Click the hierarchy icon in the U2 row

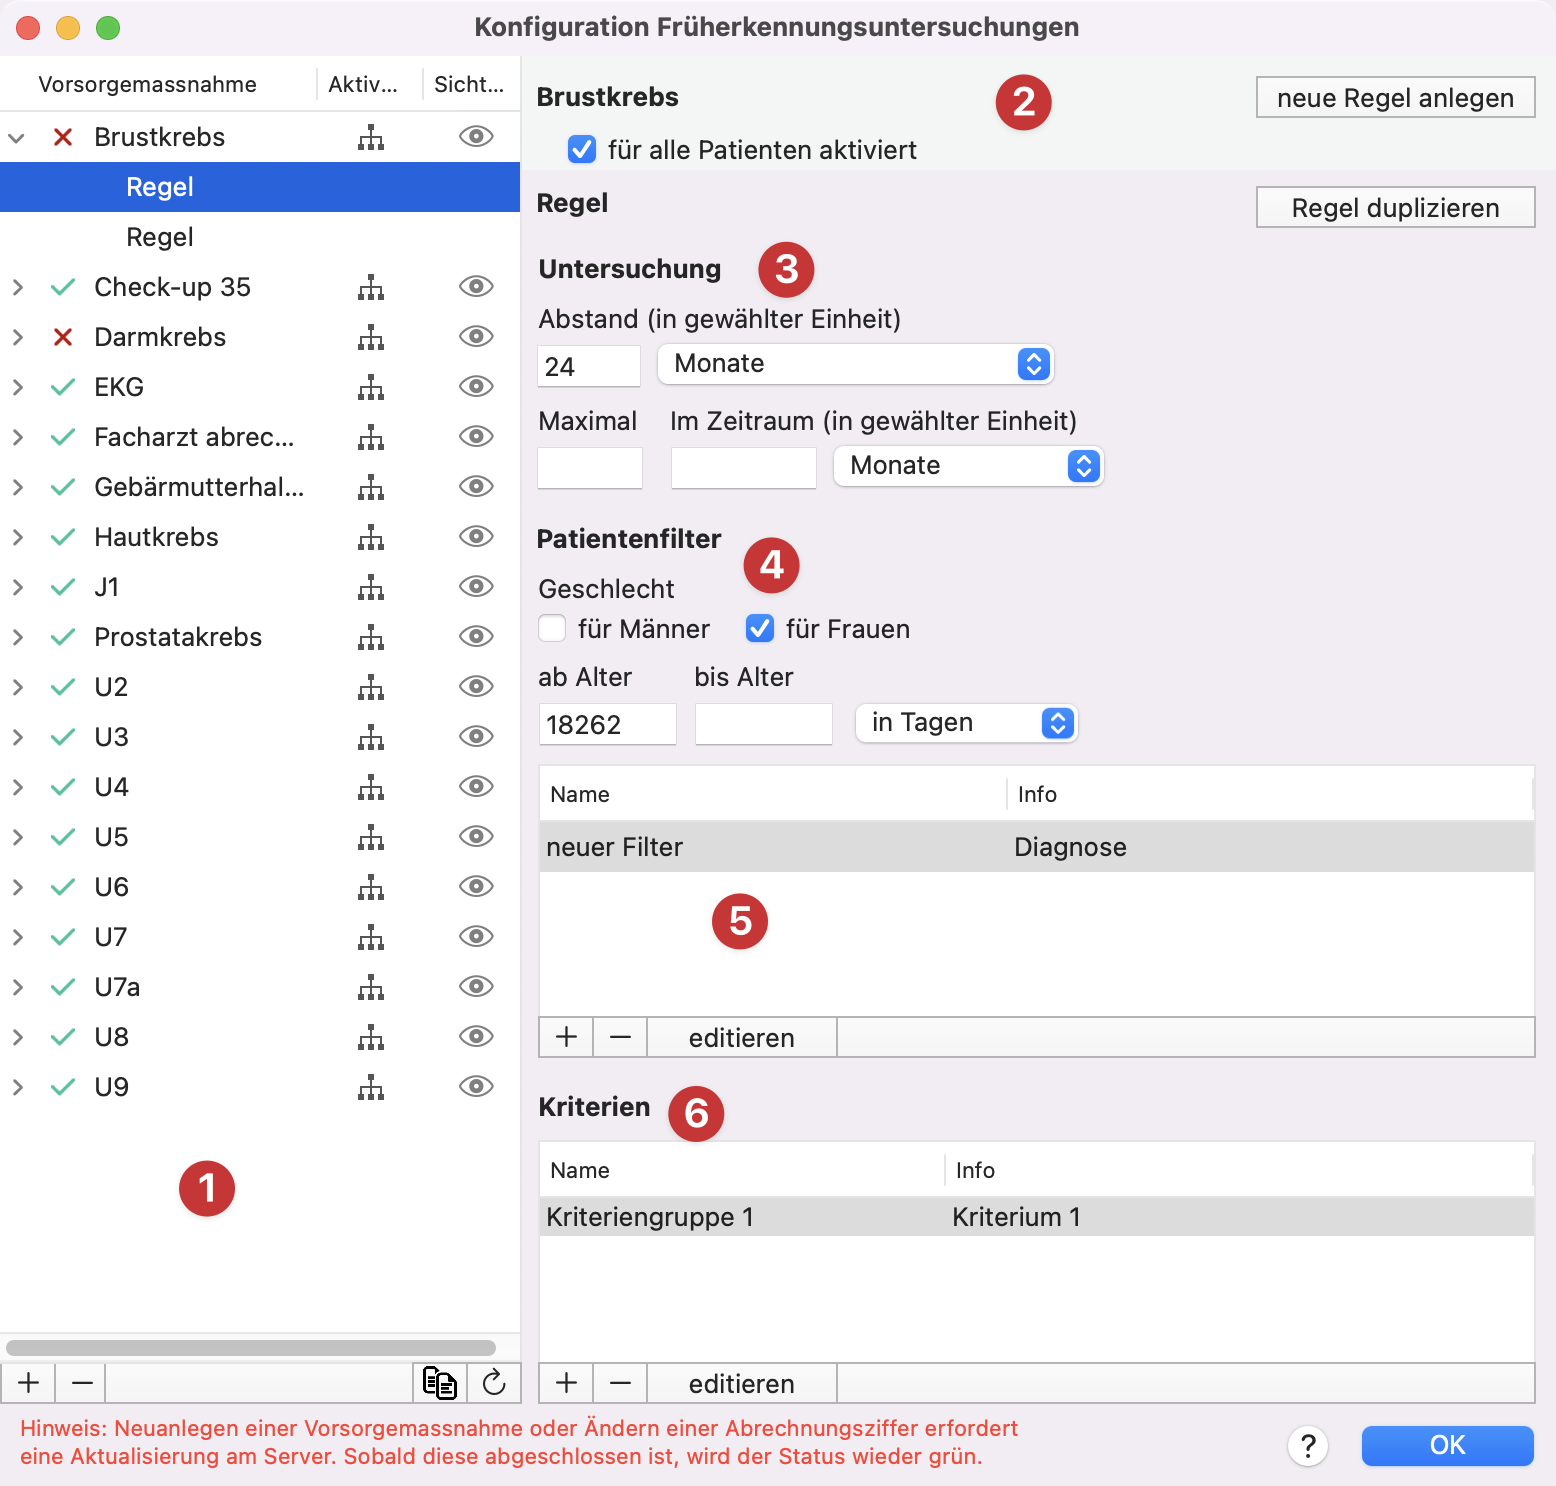click(x=371, y=687)
